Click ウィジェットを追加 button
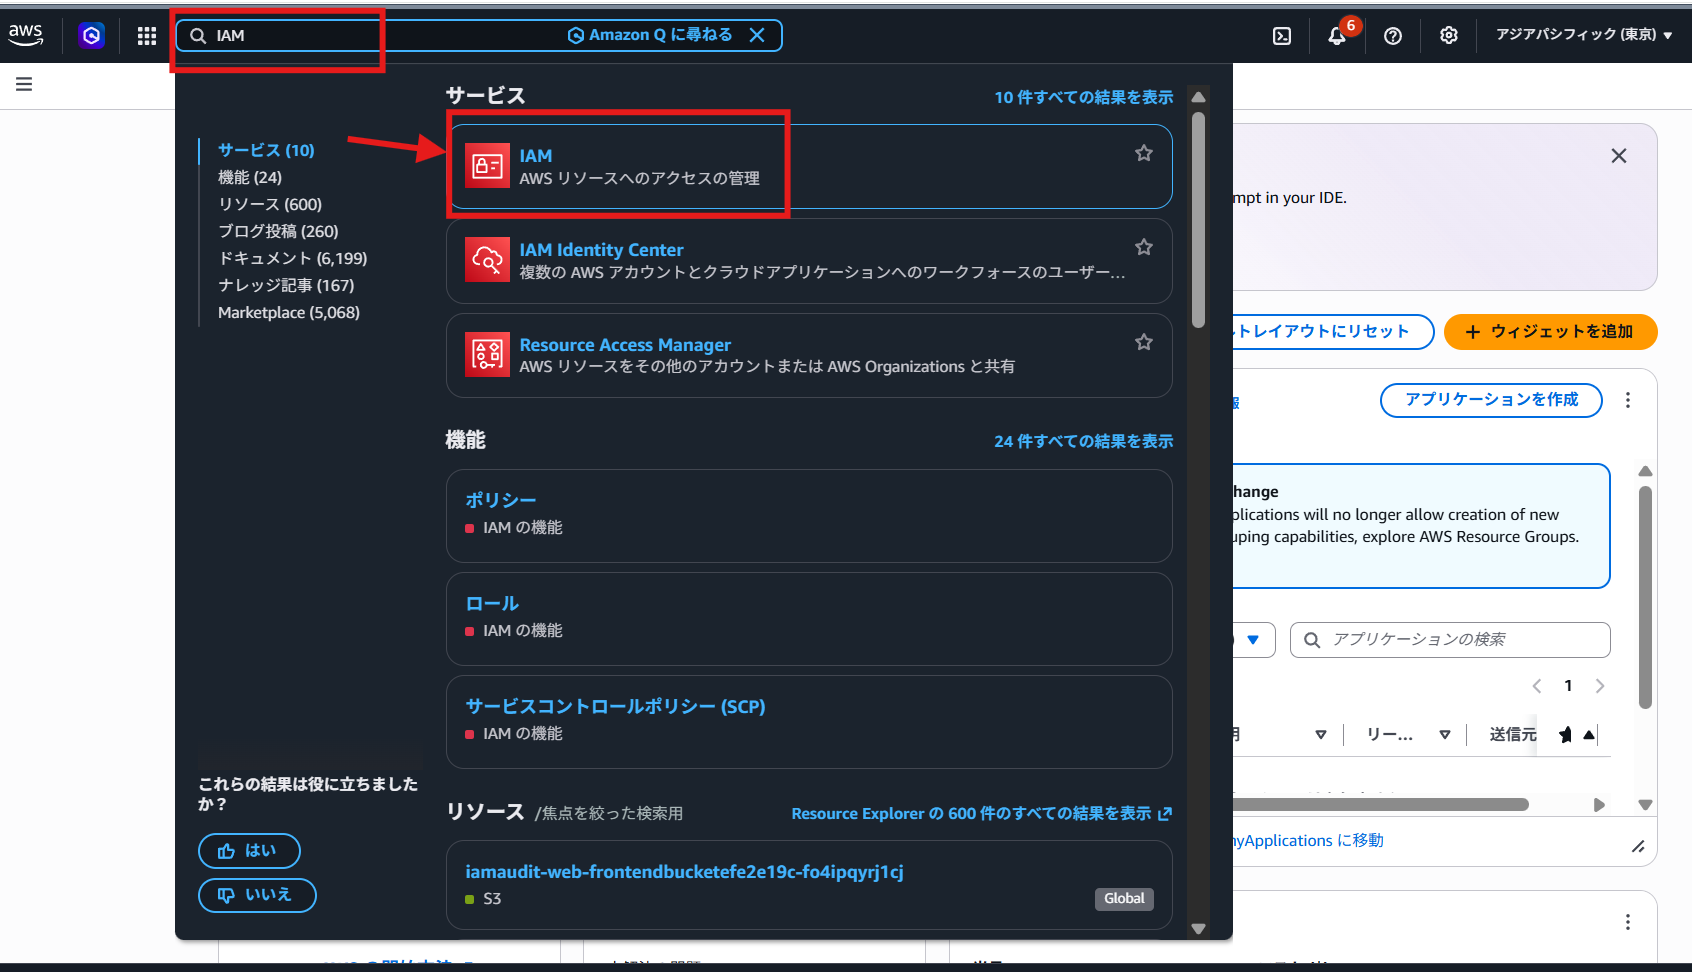 tap(1550, 332)
